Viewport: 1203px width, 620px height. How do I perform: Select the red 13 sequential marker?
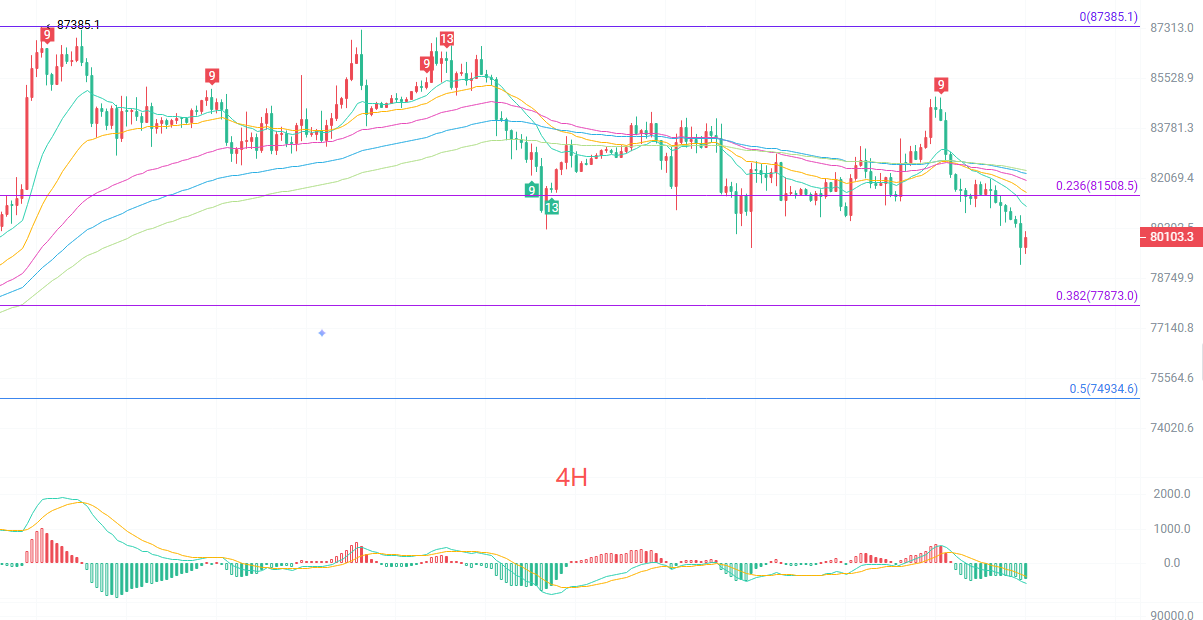coord(446,39)
